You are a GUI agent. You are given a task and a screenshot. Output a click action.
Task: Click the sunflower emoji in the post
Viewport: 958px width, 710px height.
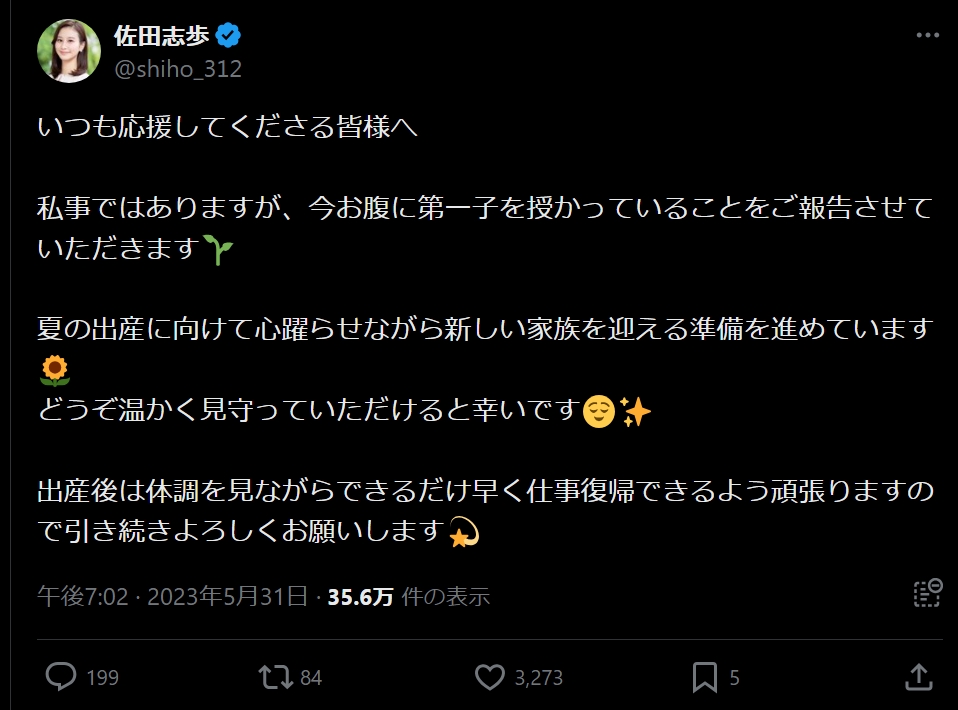54,371
